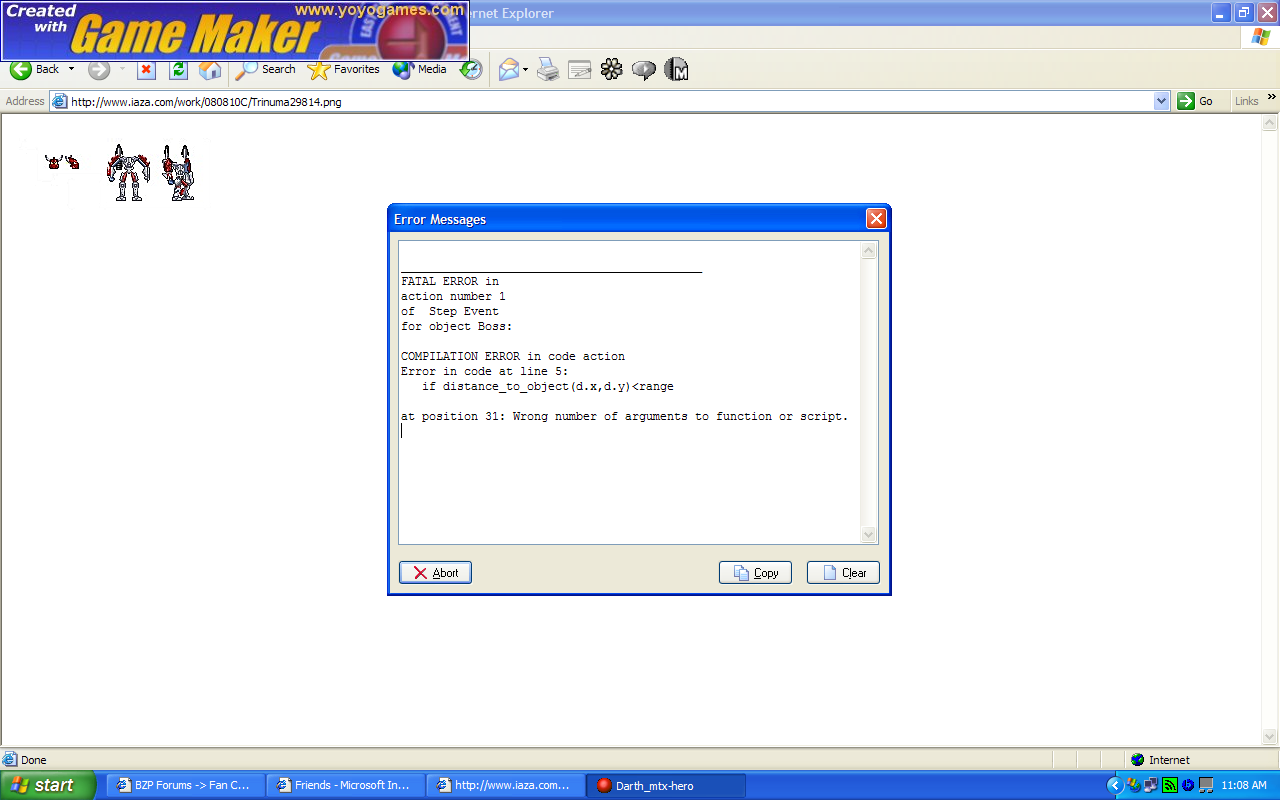Screen dimensions: 1280x800
Task: Stop loading the current page
Action: pyautogui.click(x=147, y=70)
